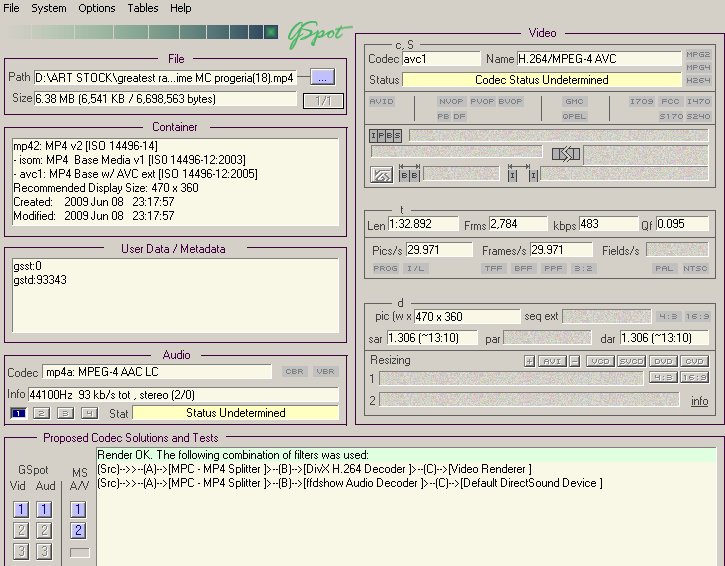Viewport: 725px width, 566px height.
Task: Click the QPEL indicator
Action: click(574, 116)
